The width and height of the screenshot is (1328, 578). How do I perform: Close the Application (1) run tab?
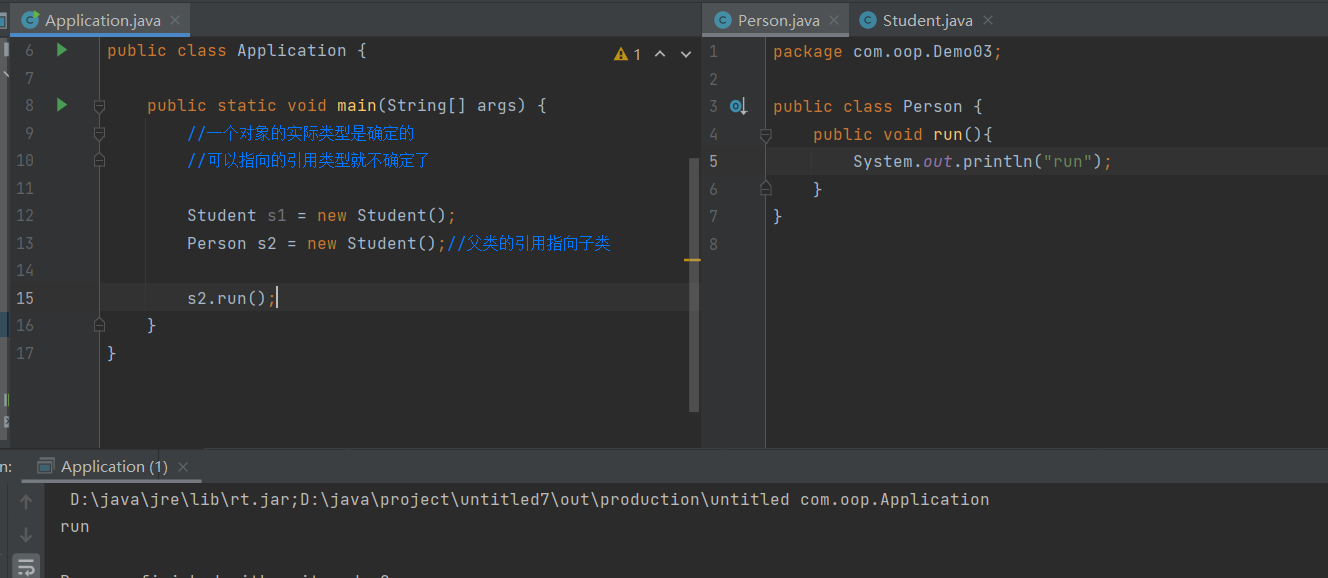183,467
